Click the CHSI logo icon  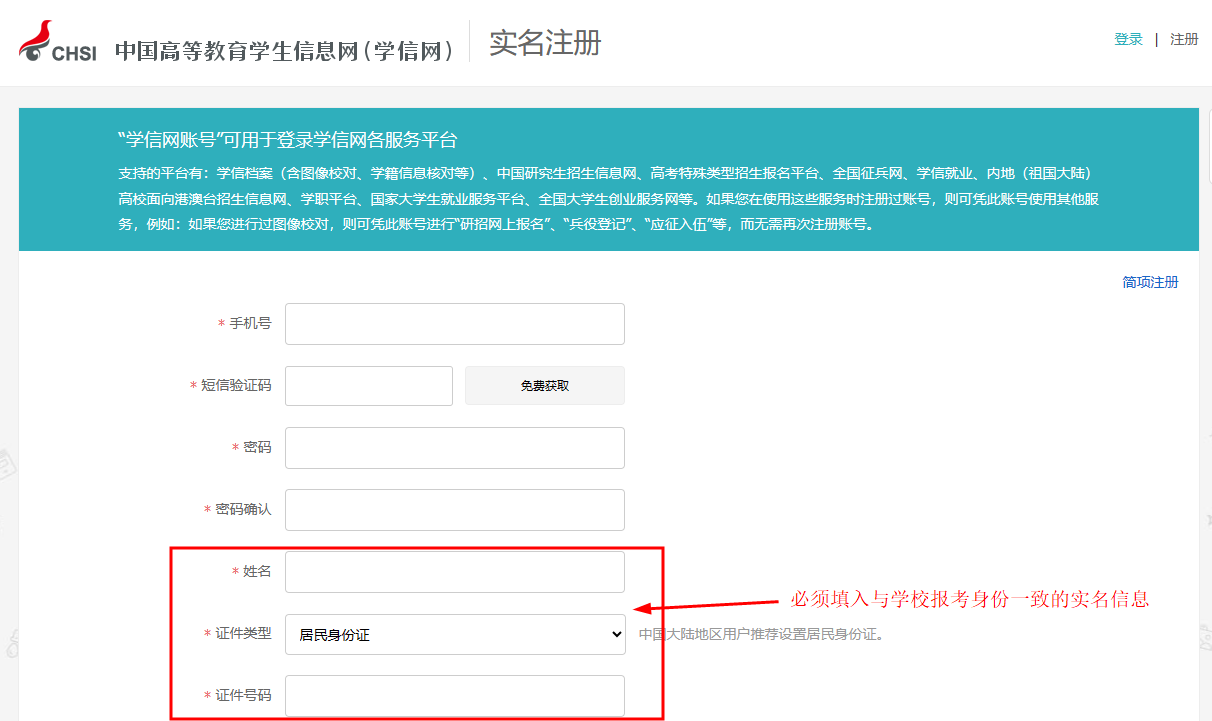[58, 43]
